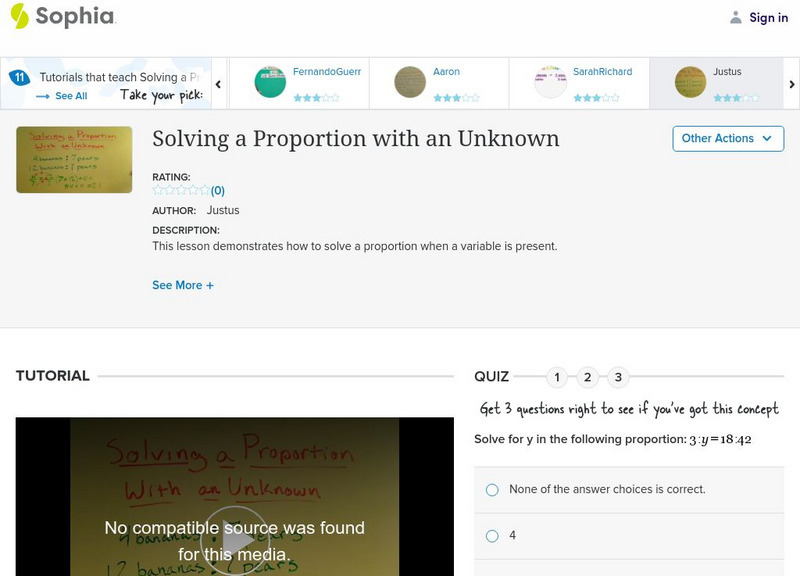Jump to quiz question 3
This screenshot has height=576, width=800.
point(618,378)
